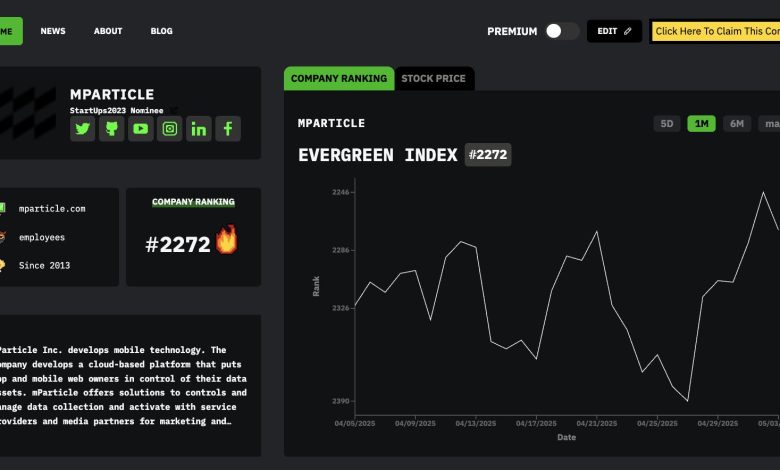Select the max chart range
The height and width of the screenshot is (470, 780).
point(769,124)
